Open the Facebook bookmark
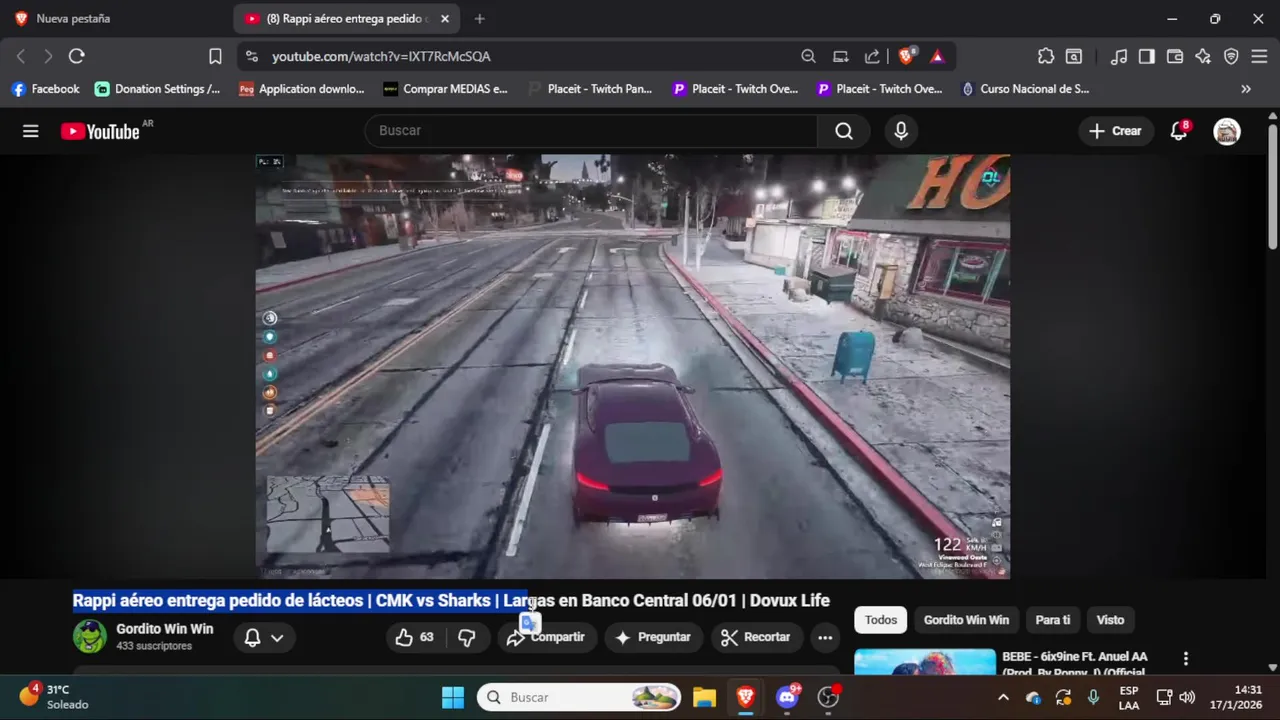Image resolution: width=1280 pixels, height=720 pixels. (x=45, y=89)
